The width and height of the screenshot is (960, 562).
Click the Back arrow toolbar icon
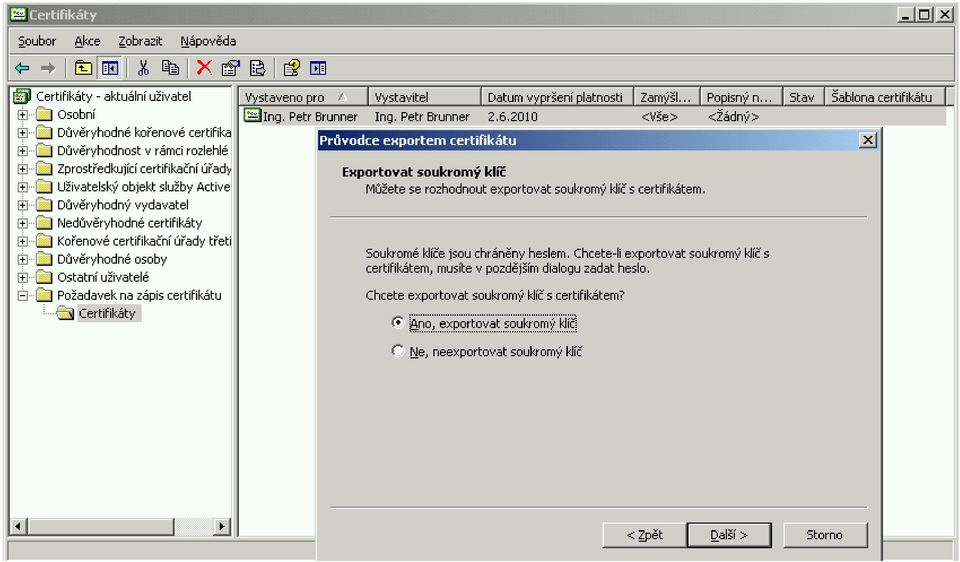click(x=22, y=68)
